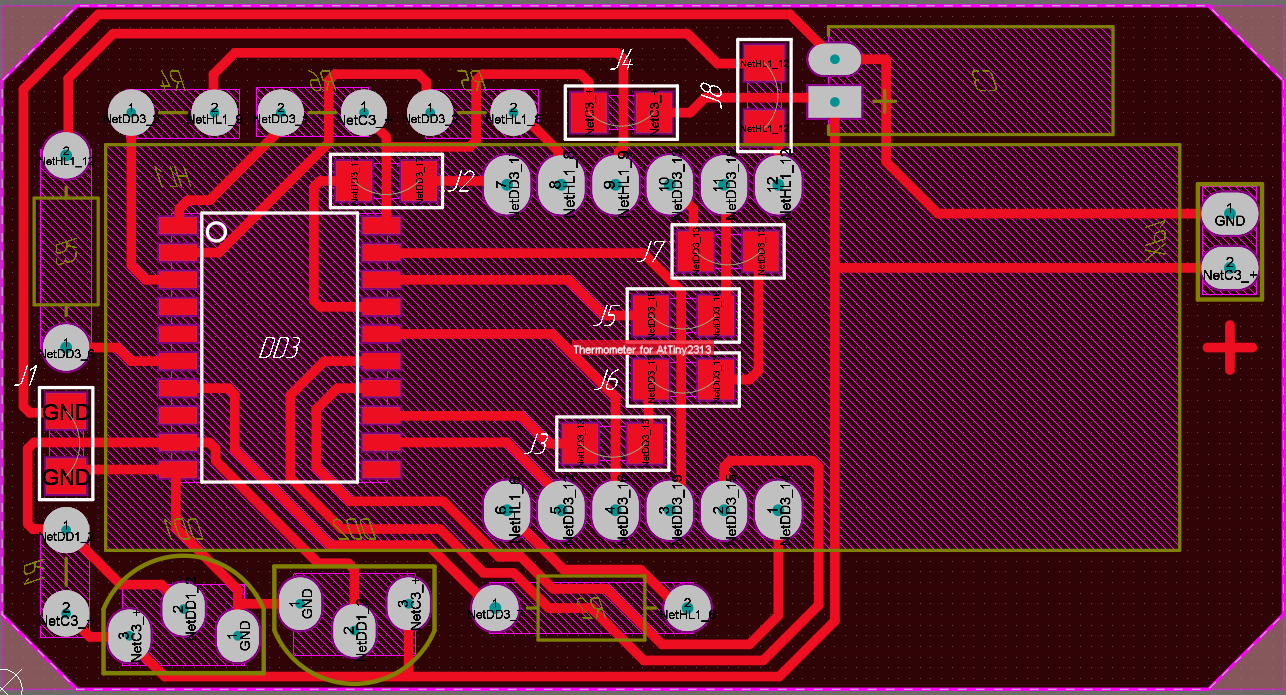Select J8's lower NetHL1_12 pad

[x=764, y=127]
